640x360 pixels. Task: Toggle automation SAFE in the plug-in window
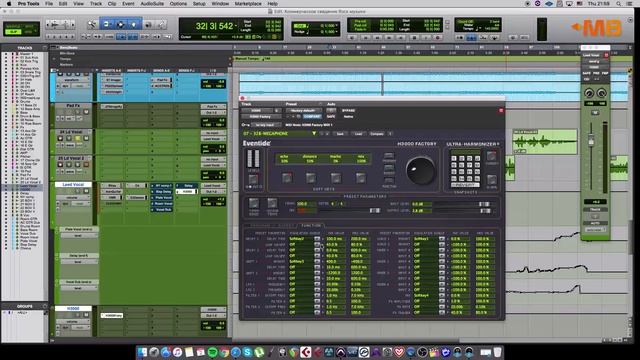coord(331,116)
